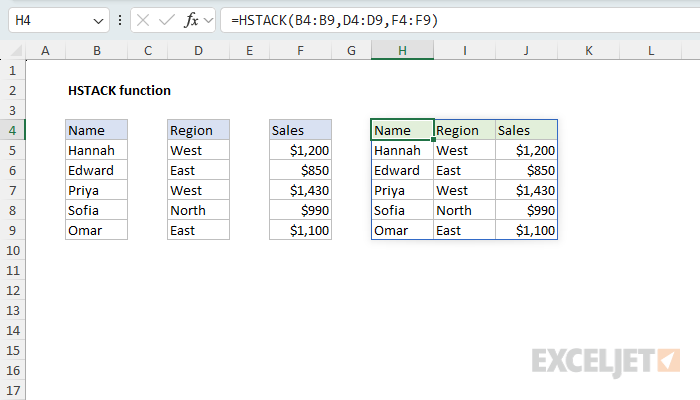The image size is (700, 400).
Task: Click '$1,430' in column J
Action: (x=526, y=191)
